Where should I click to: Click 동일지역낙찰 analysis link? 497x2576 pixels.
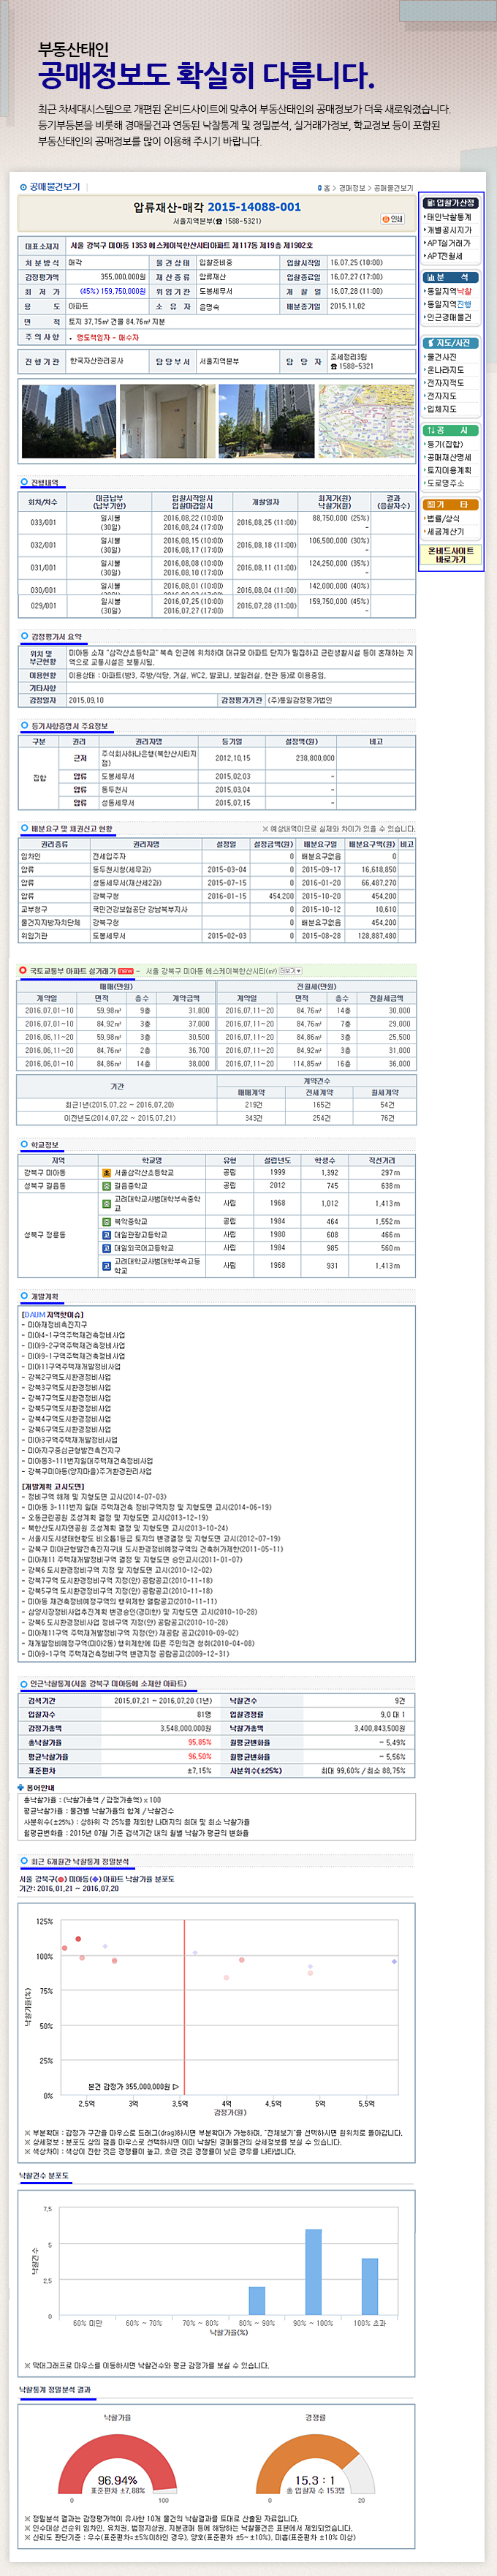click(448, 292)
